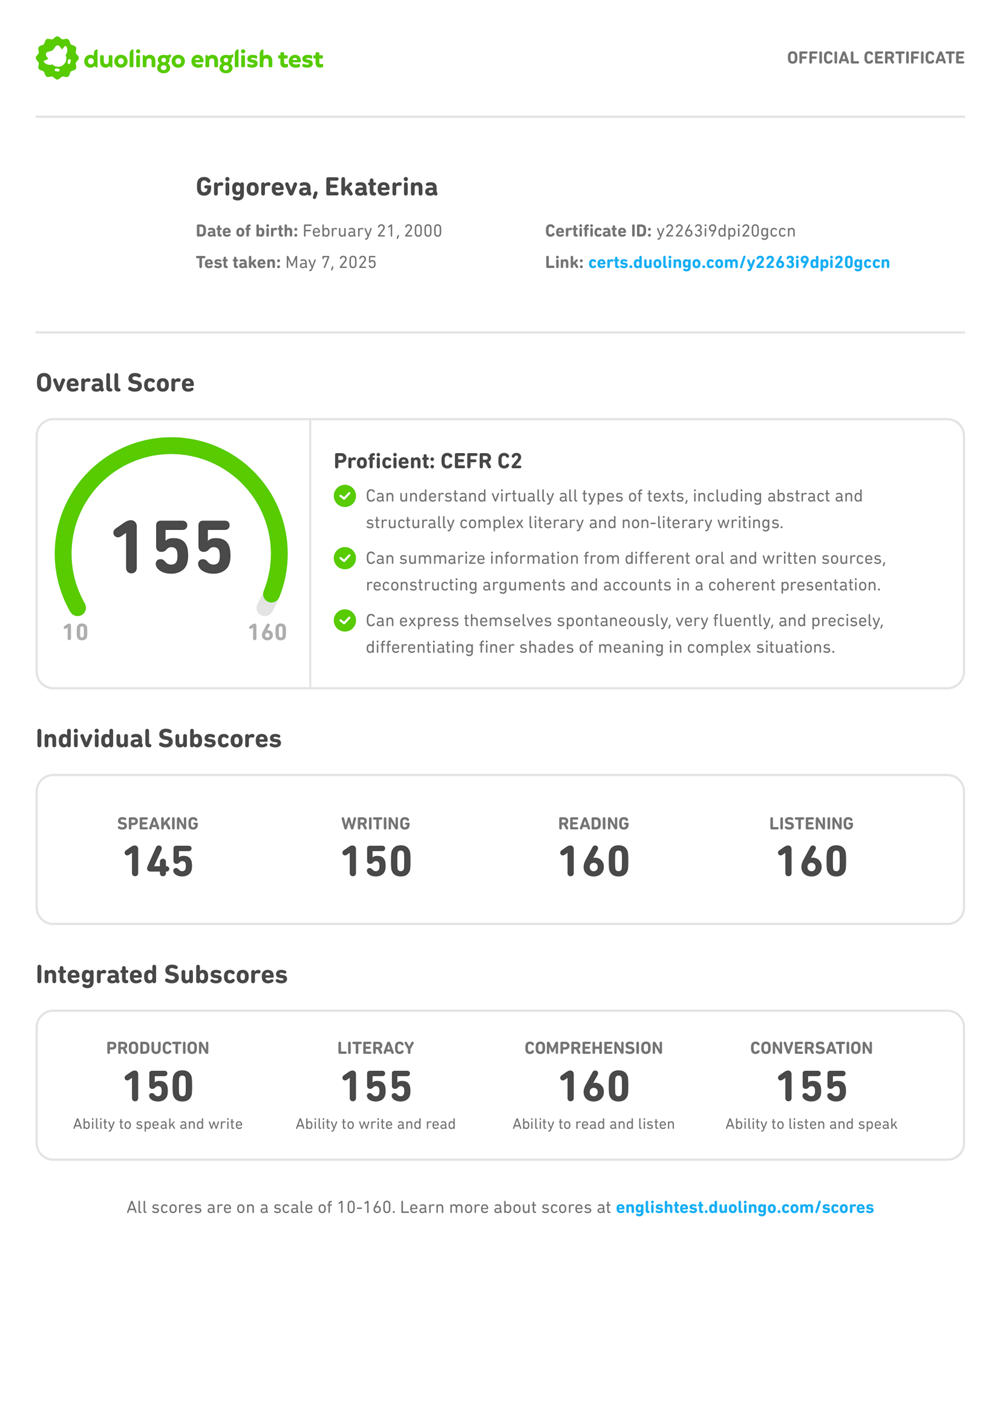Click the gauge minimum label "10"

pos(76,632)
